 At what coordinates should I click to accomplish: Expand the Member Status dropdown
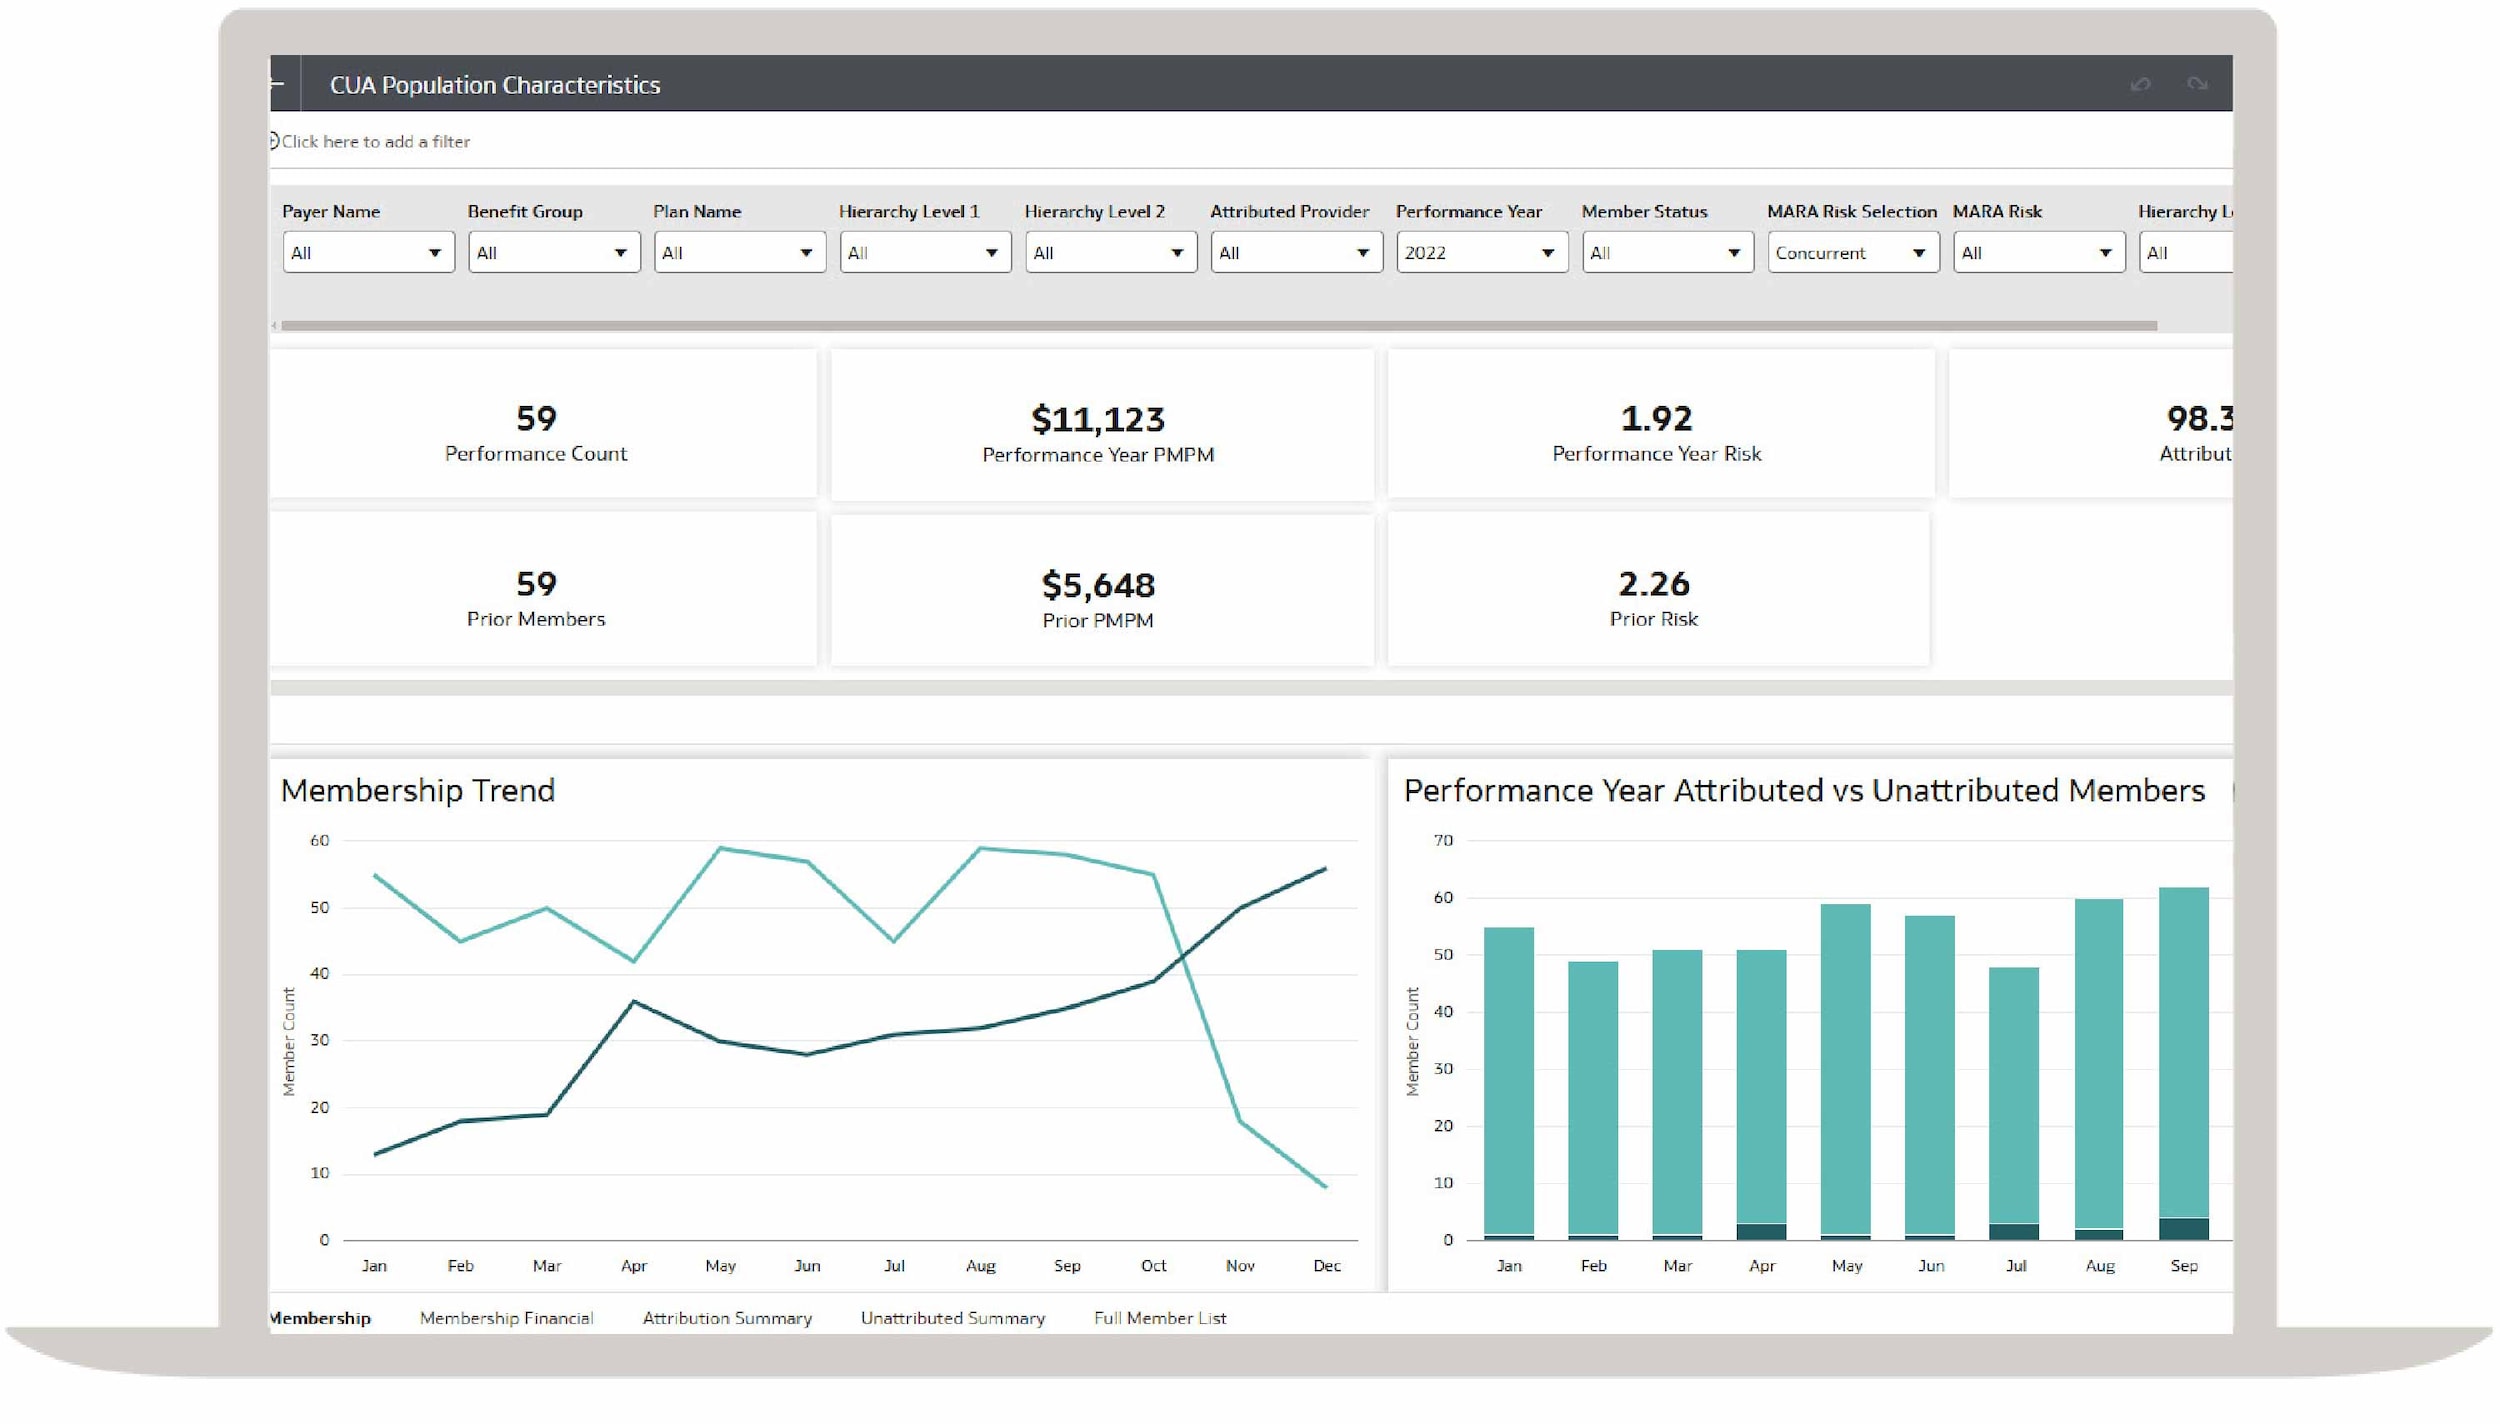pyautogui.click(x=1667, y=253)
